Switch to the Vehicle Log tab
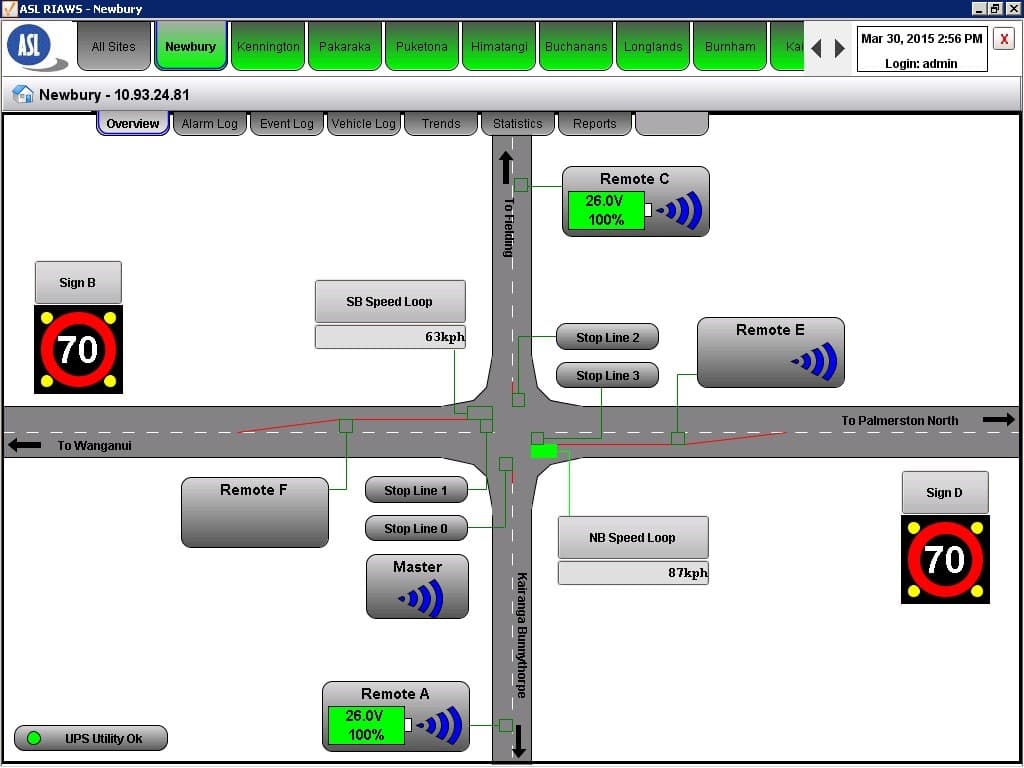1024x768 pixels. (x=364, y=124)
